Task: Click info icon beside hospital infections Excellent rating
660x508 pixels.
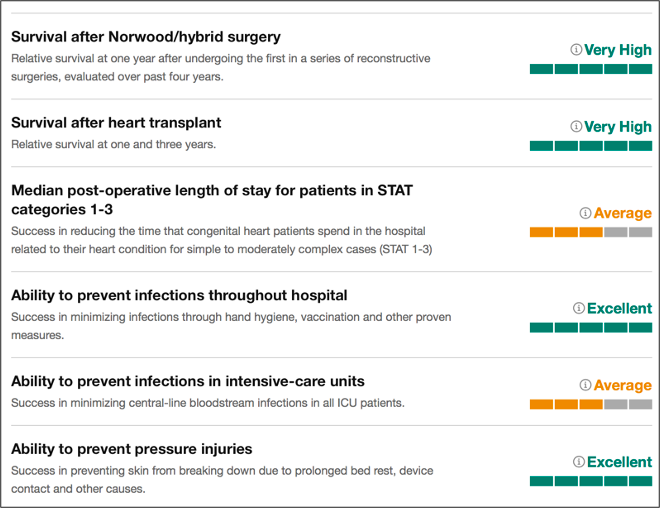Action: [x=578, y=309]
